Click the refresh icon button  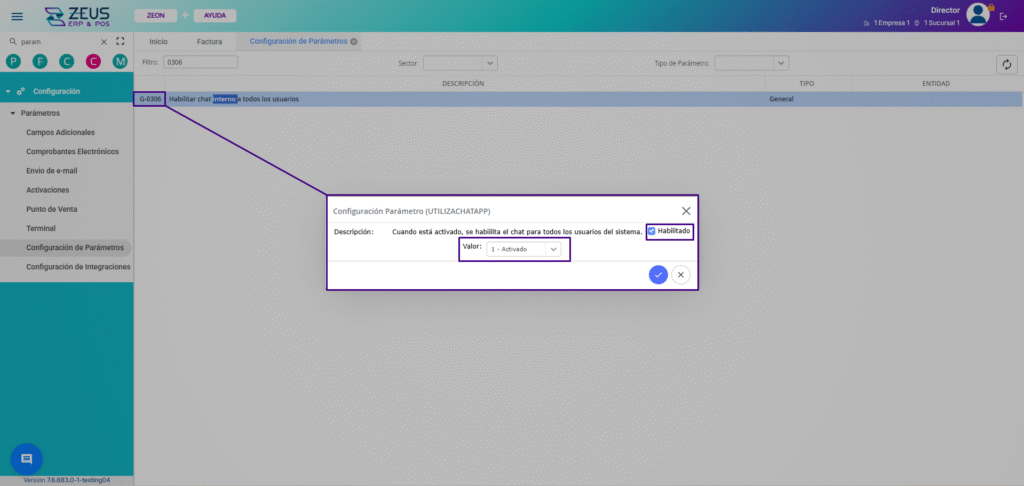point(1006,64)
